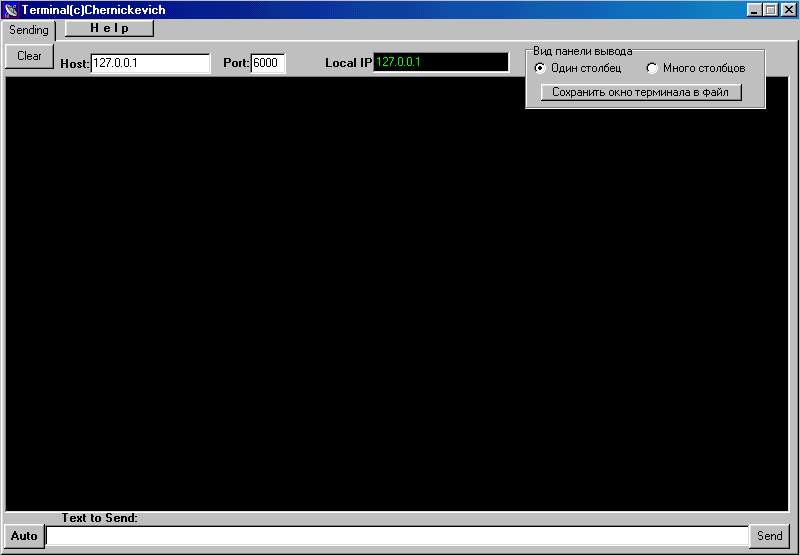
Task: Click the 'Local IP' label
Action: coord(348,63)
